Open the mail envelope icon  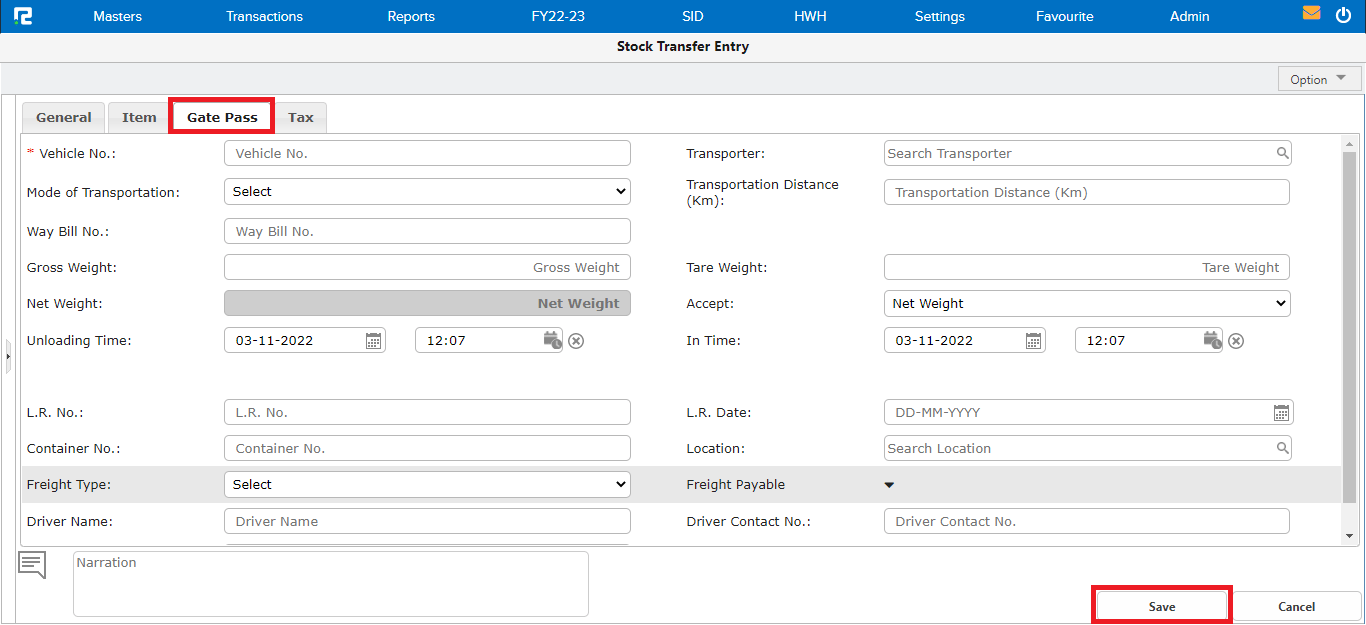tap(1311, 14)
